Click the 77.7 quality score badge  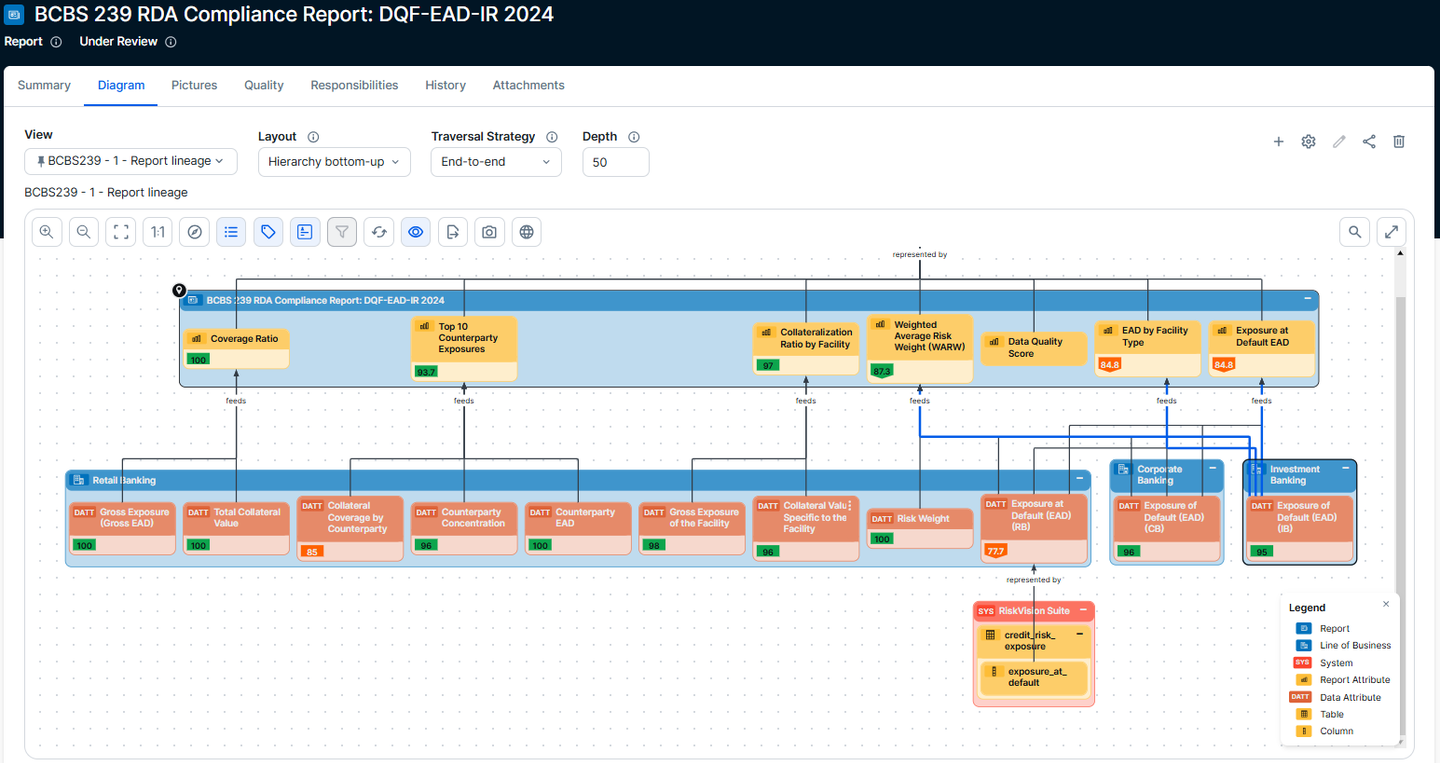coord(996,551)
